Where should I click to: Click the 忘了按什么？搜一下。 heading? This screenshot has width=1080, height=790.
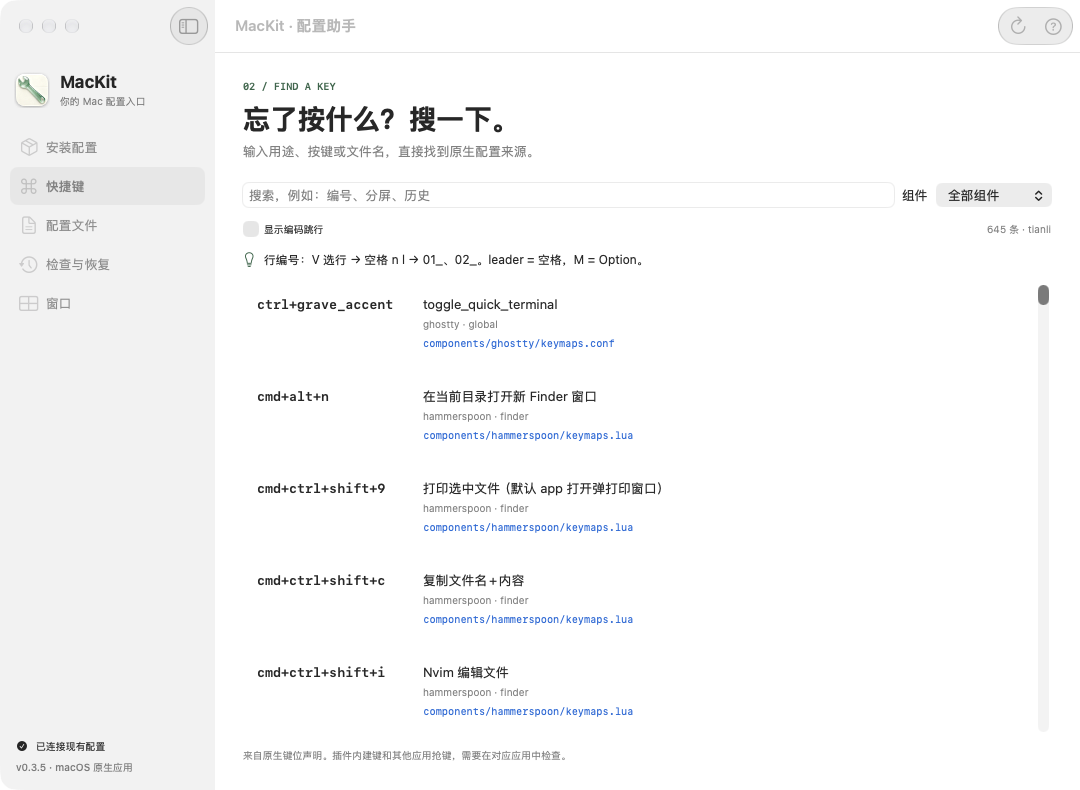376,119
